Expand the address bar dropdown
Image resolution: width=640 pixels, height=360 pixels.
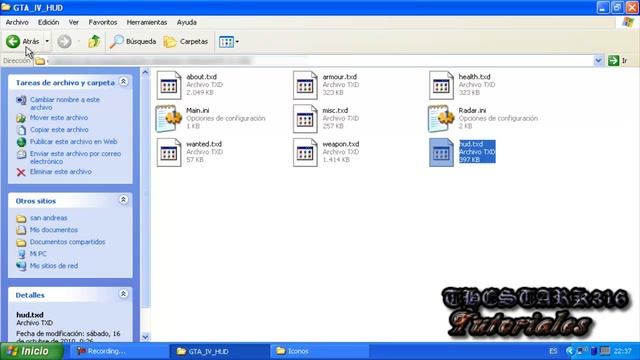pyautogui.click(x=598, y=61)
